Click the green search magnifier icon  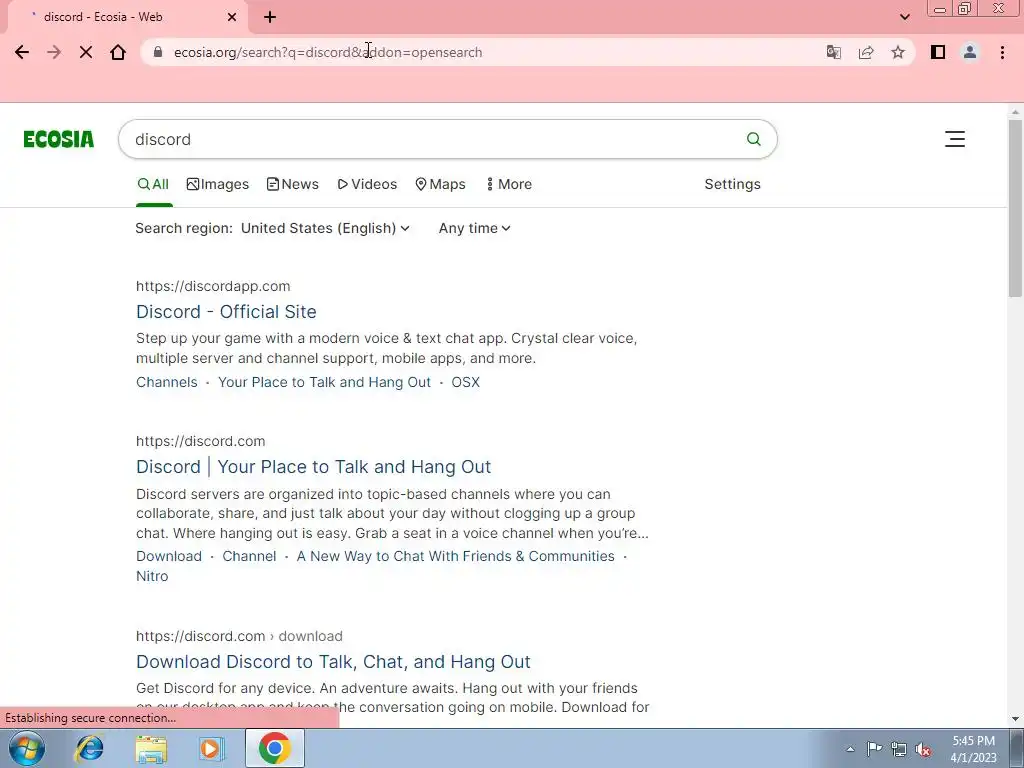[x=754, y=138]
